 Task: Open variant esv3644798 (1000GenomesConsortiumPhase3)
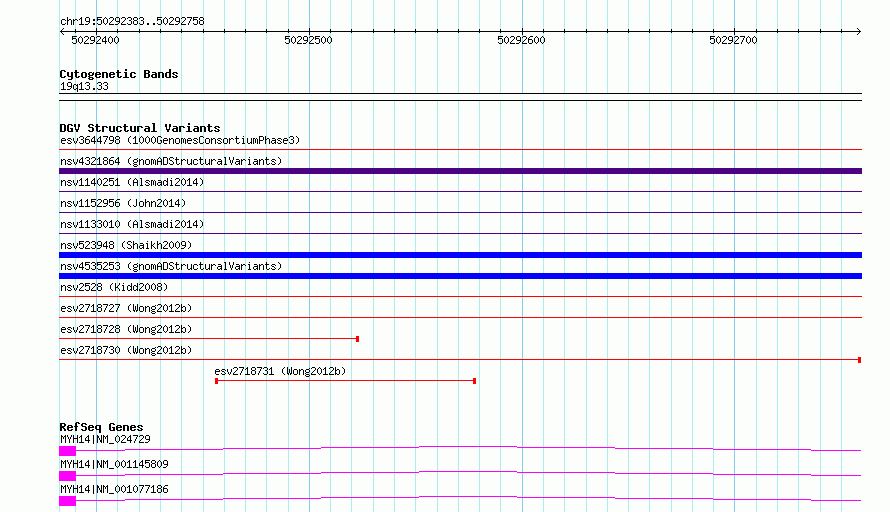tap(180, 140)
